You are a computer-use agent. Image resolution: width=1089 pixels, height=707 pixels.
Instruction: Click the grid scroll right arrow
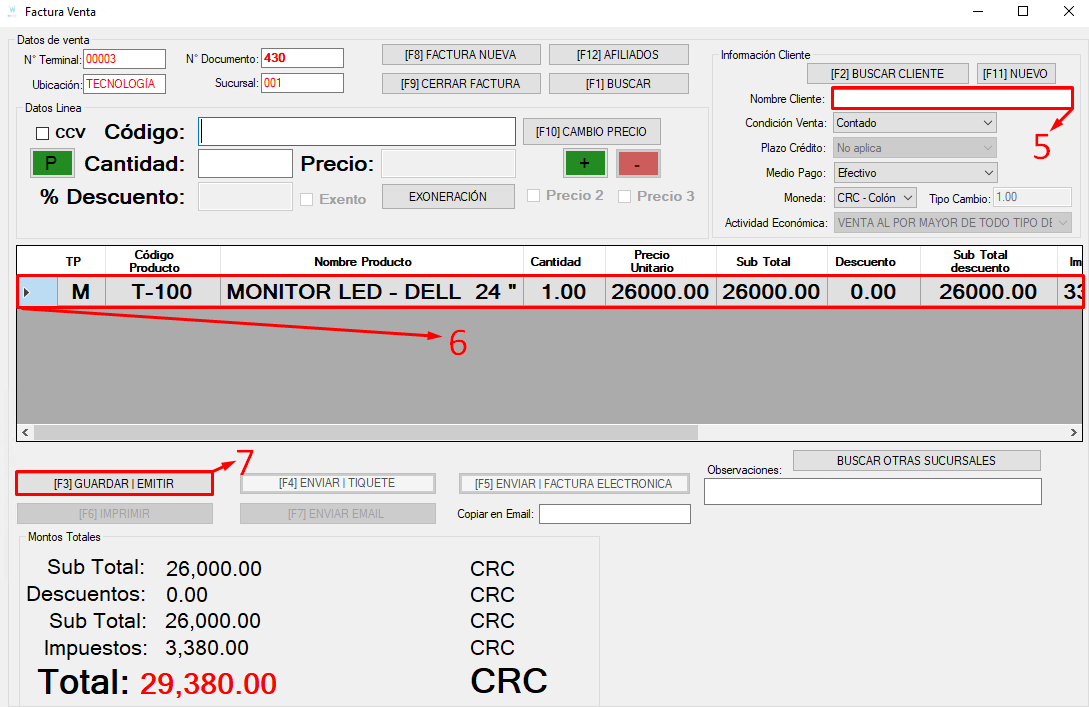[x=1074, y=433]
